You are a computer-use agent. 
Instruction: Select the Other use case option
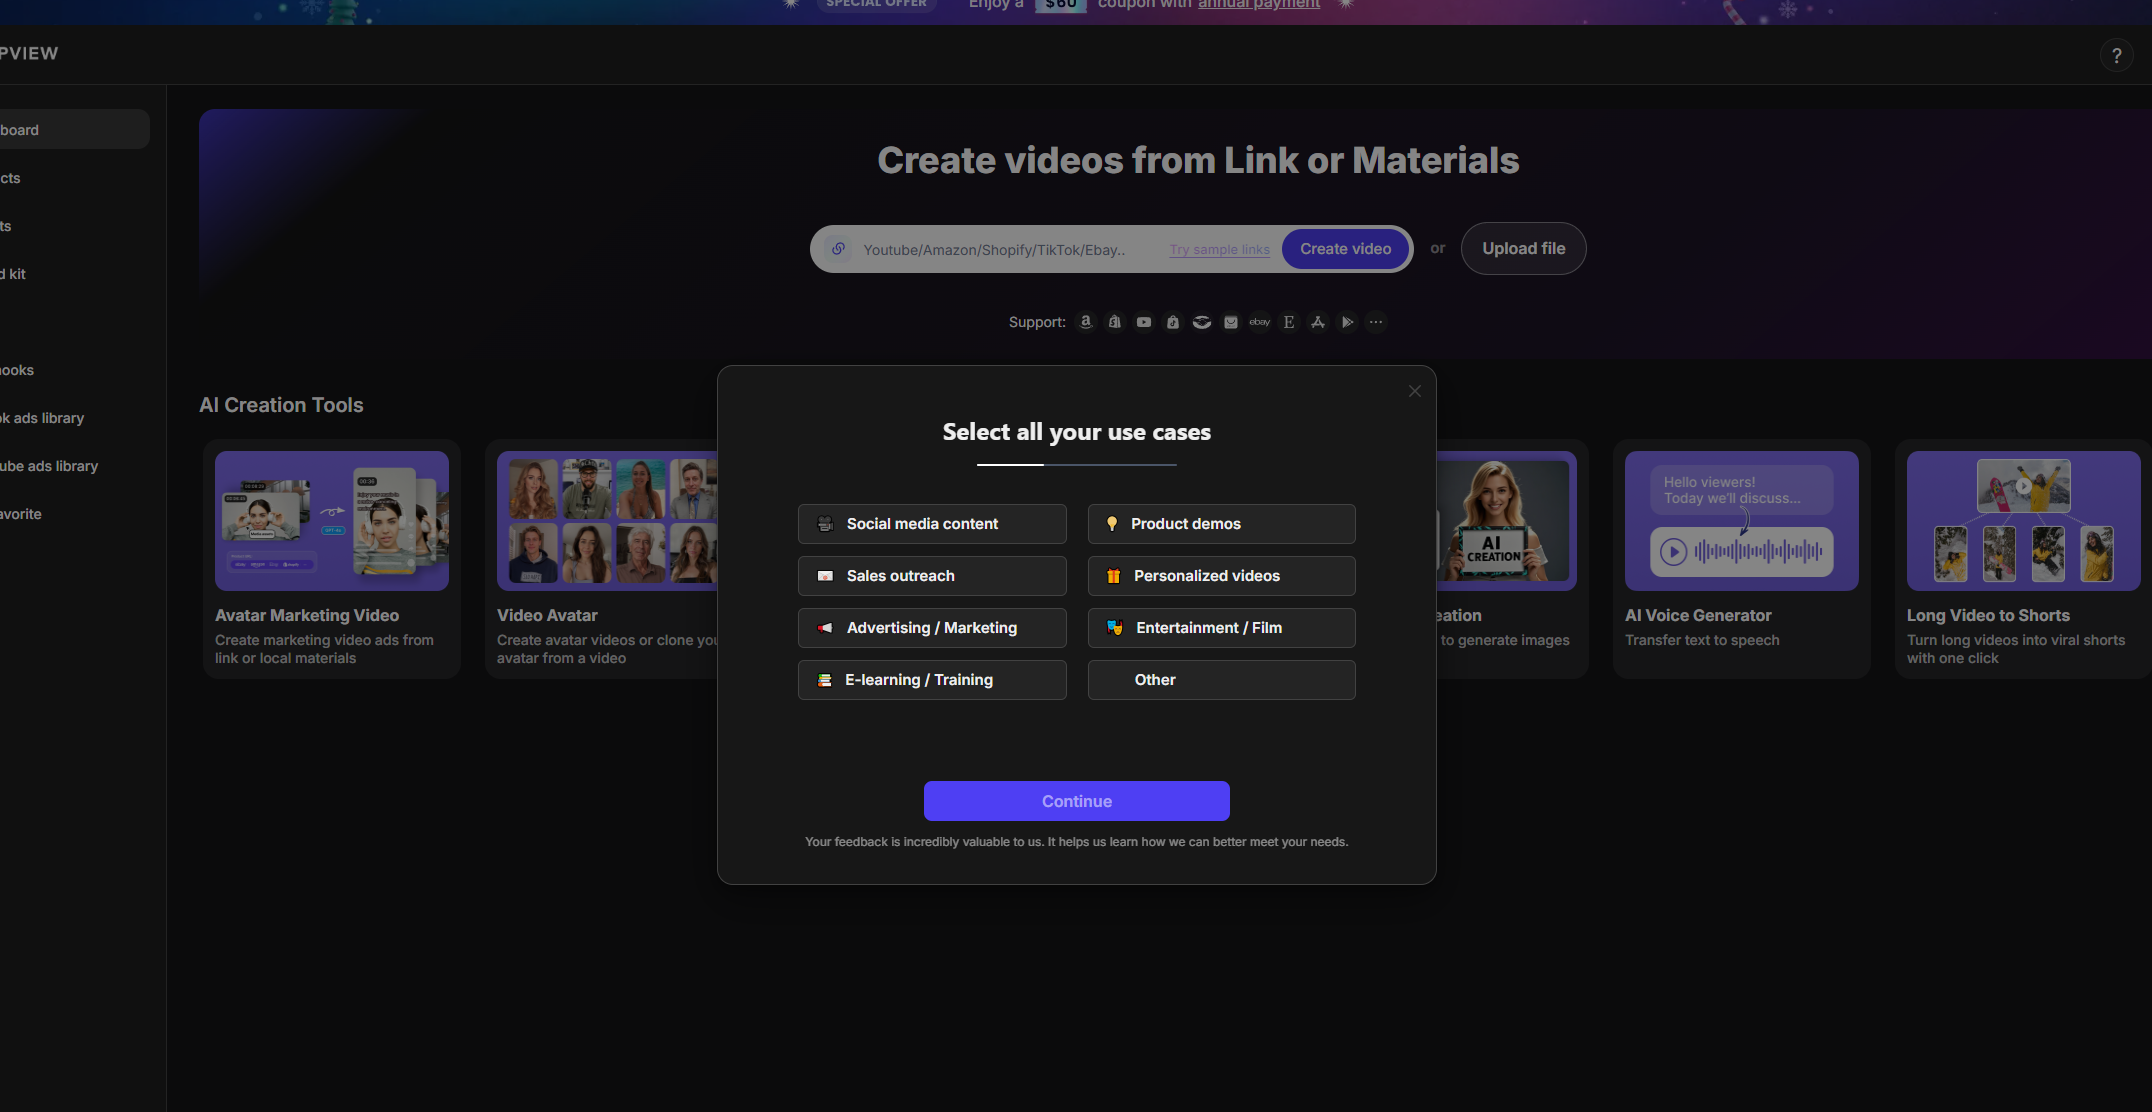point(1221,680)
